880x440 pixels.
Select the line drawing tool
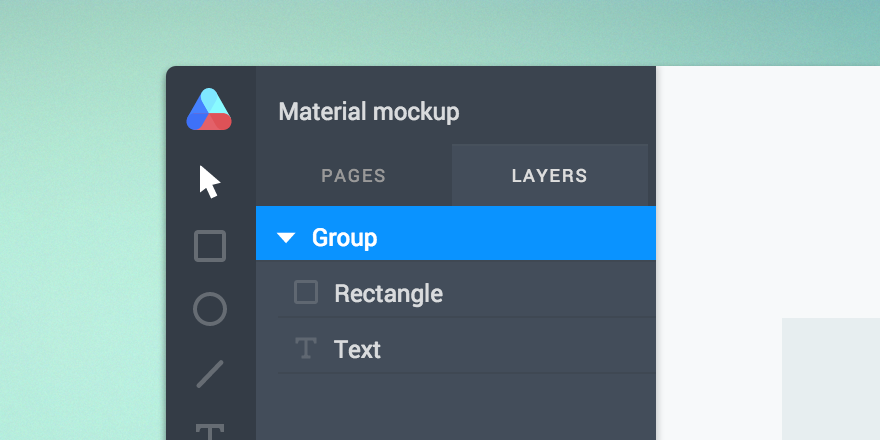pyautogui.click(x=210, y=374)
